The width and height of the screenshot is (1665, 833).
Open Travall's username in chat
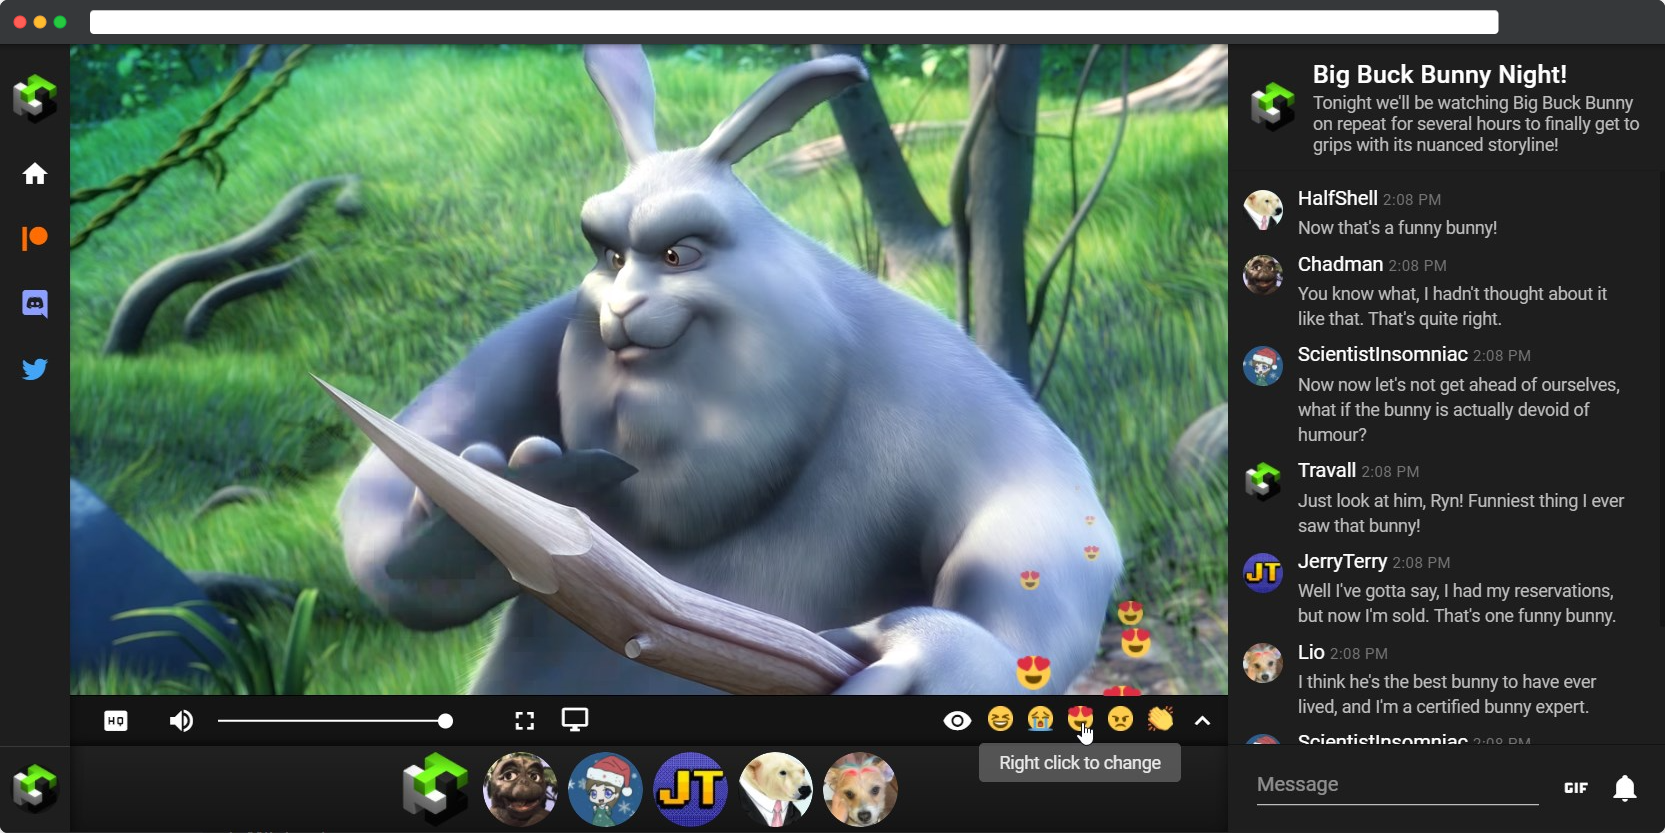1326,470
